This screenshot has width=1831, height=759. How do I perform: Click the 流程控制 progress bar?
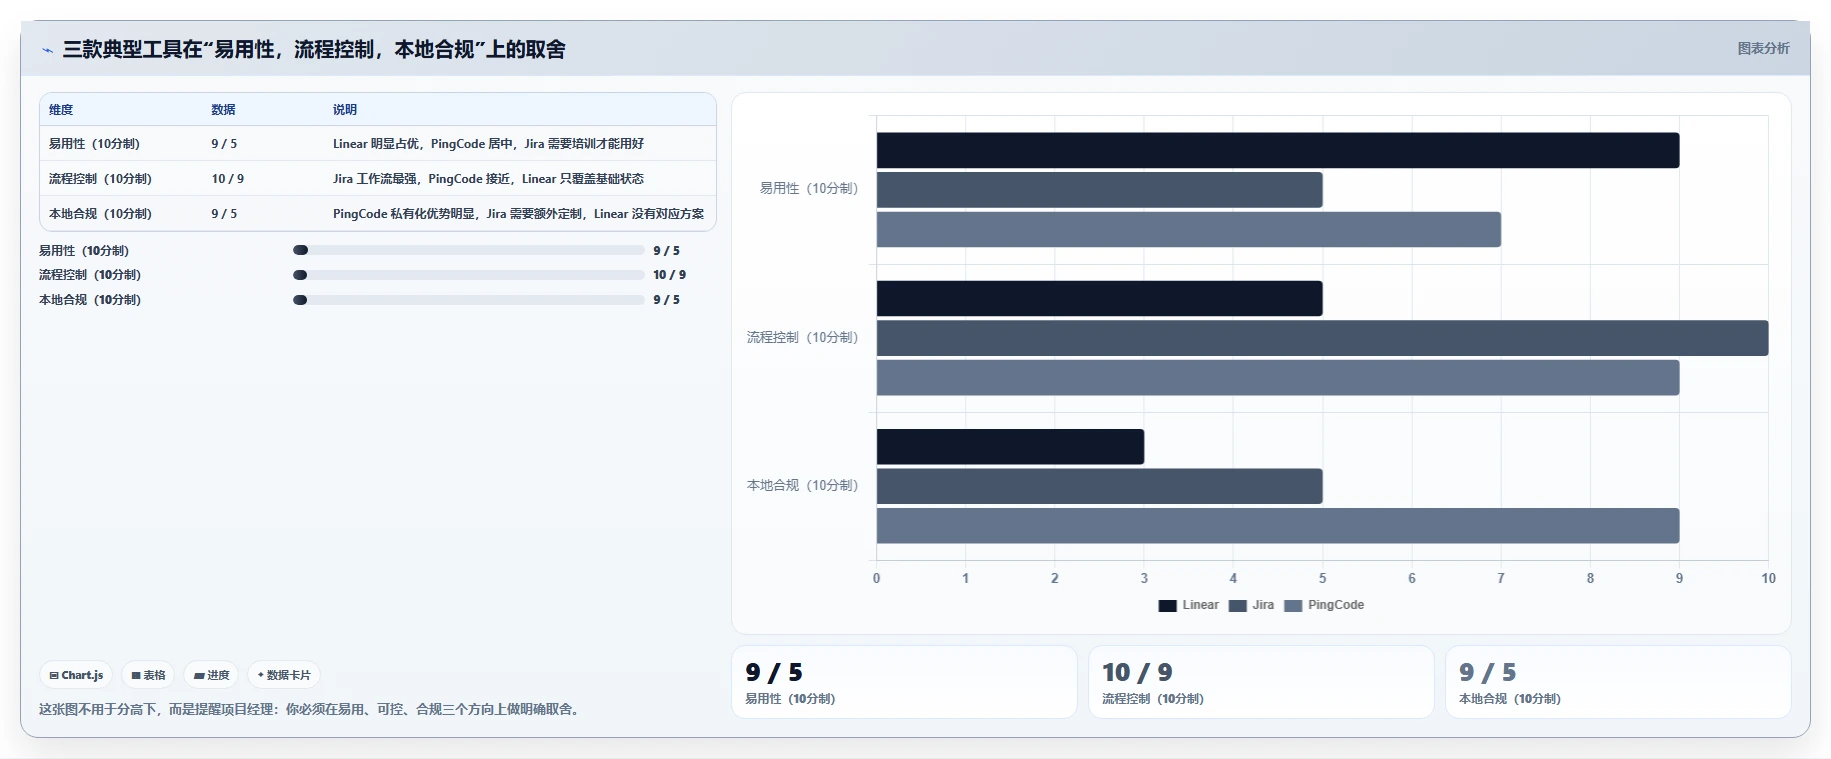click(x=468, y=275)
